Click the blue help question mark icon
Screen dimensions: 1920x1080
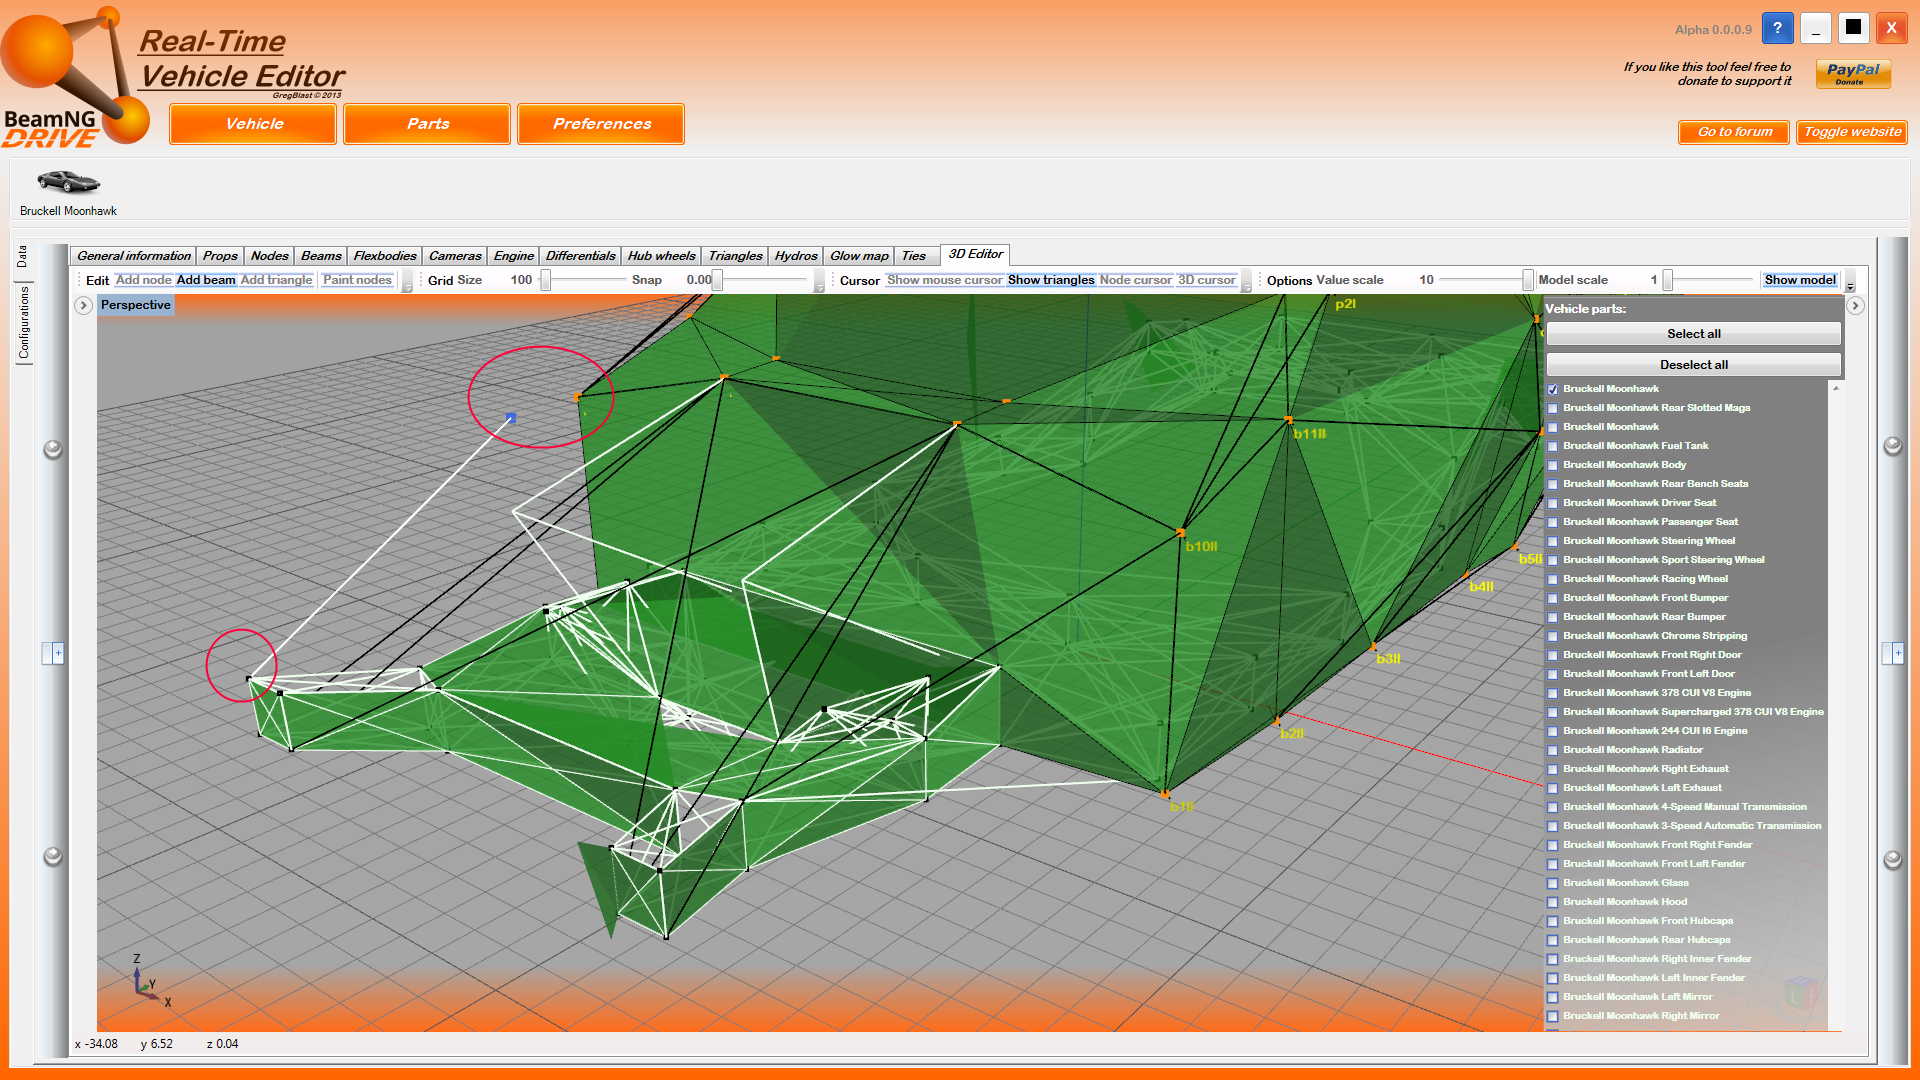pos(1777,28)
